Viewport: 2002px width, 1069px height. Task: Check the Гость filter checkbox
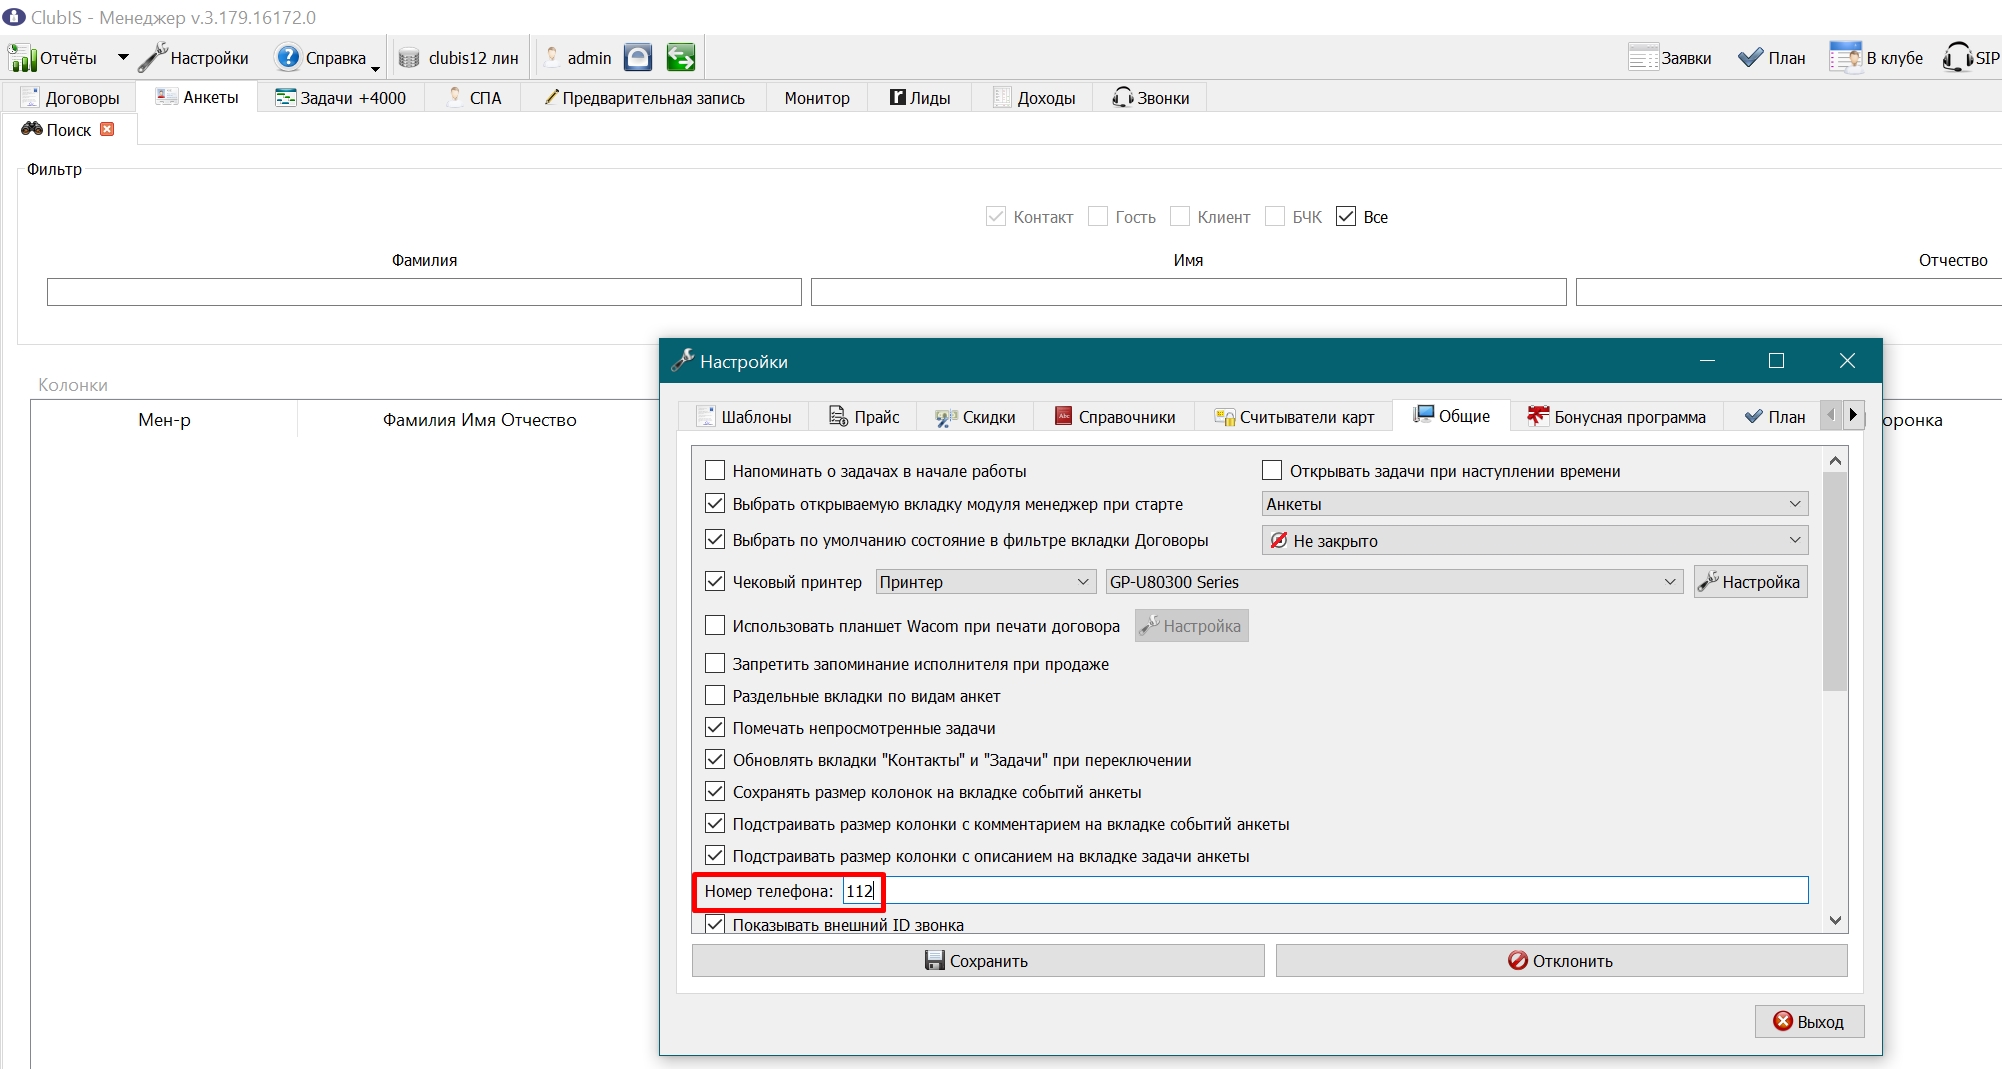pyautogui.click(x=1098, y=216)
